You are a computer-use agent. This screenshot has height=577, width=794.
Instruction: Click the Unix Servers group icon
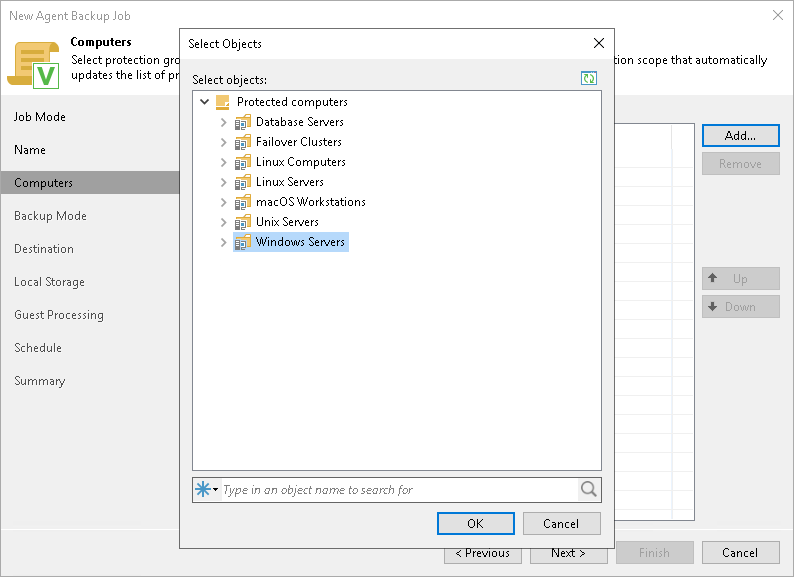click(243, 222)
